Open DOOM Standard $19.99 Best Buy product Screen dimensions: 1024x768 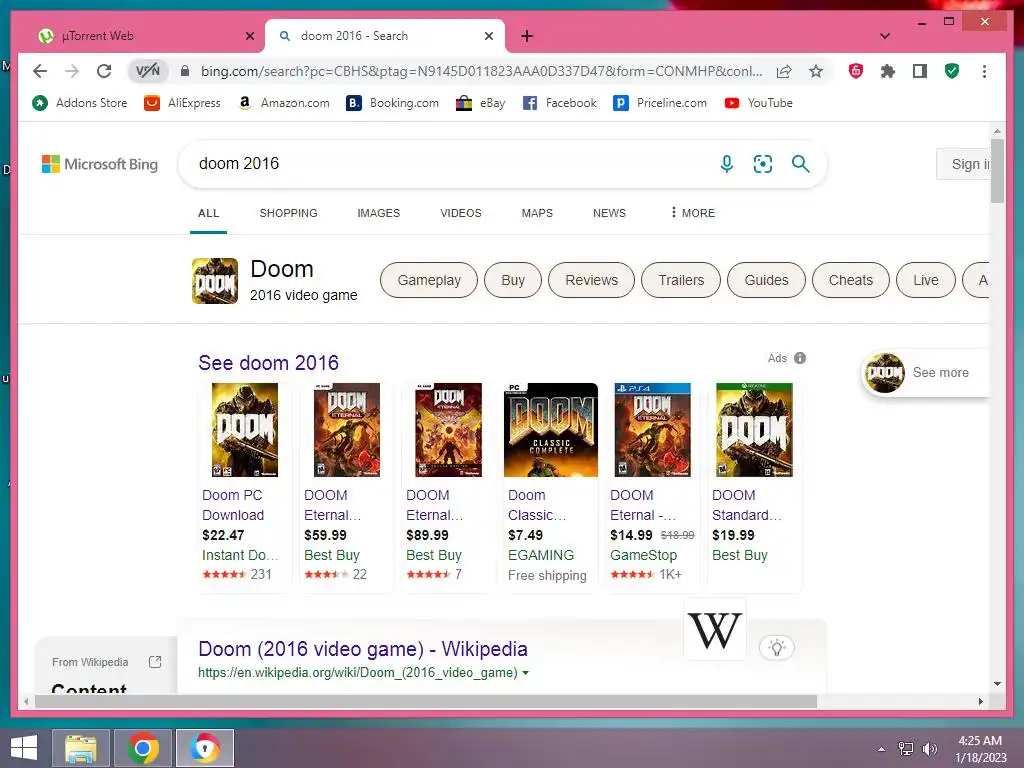click(x=754, y=486)
